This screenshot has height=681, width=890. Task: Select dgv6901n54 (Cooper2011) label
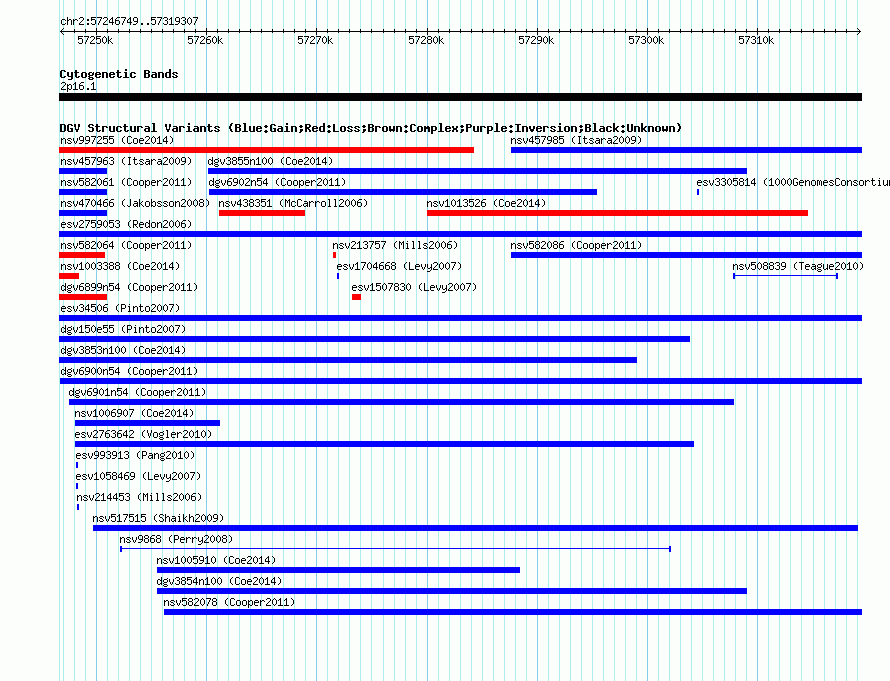point(137,392)
